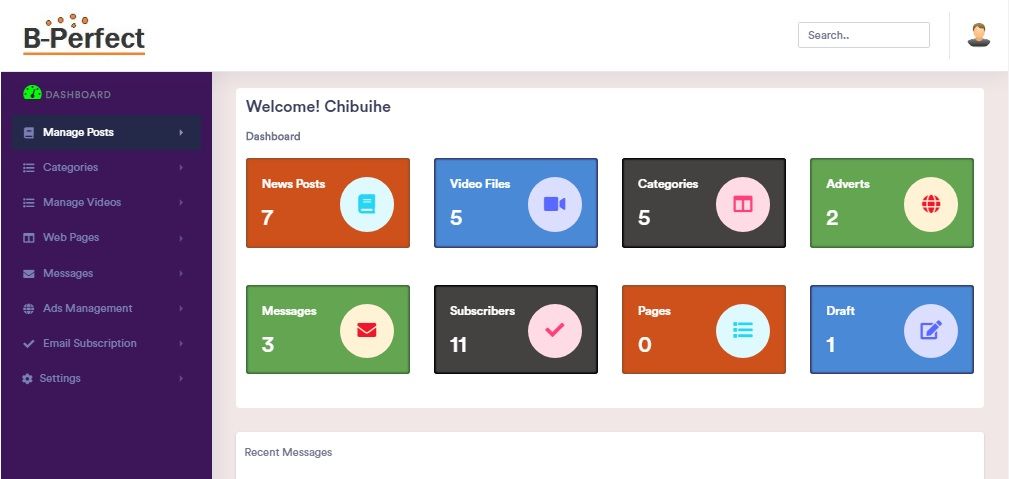Focus the Search input field
1009x479 pixels.
(863, 35)
